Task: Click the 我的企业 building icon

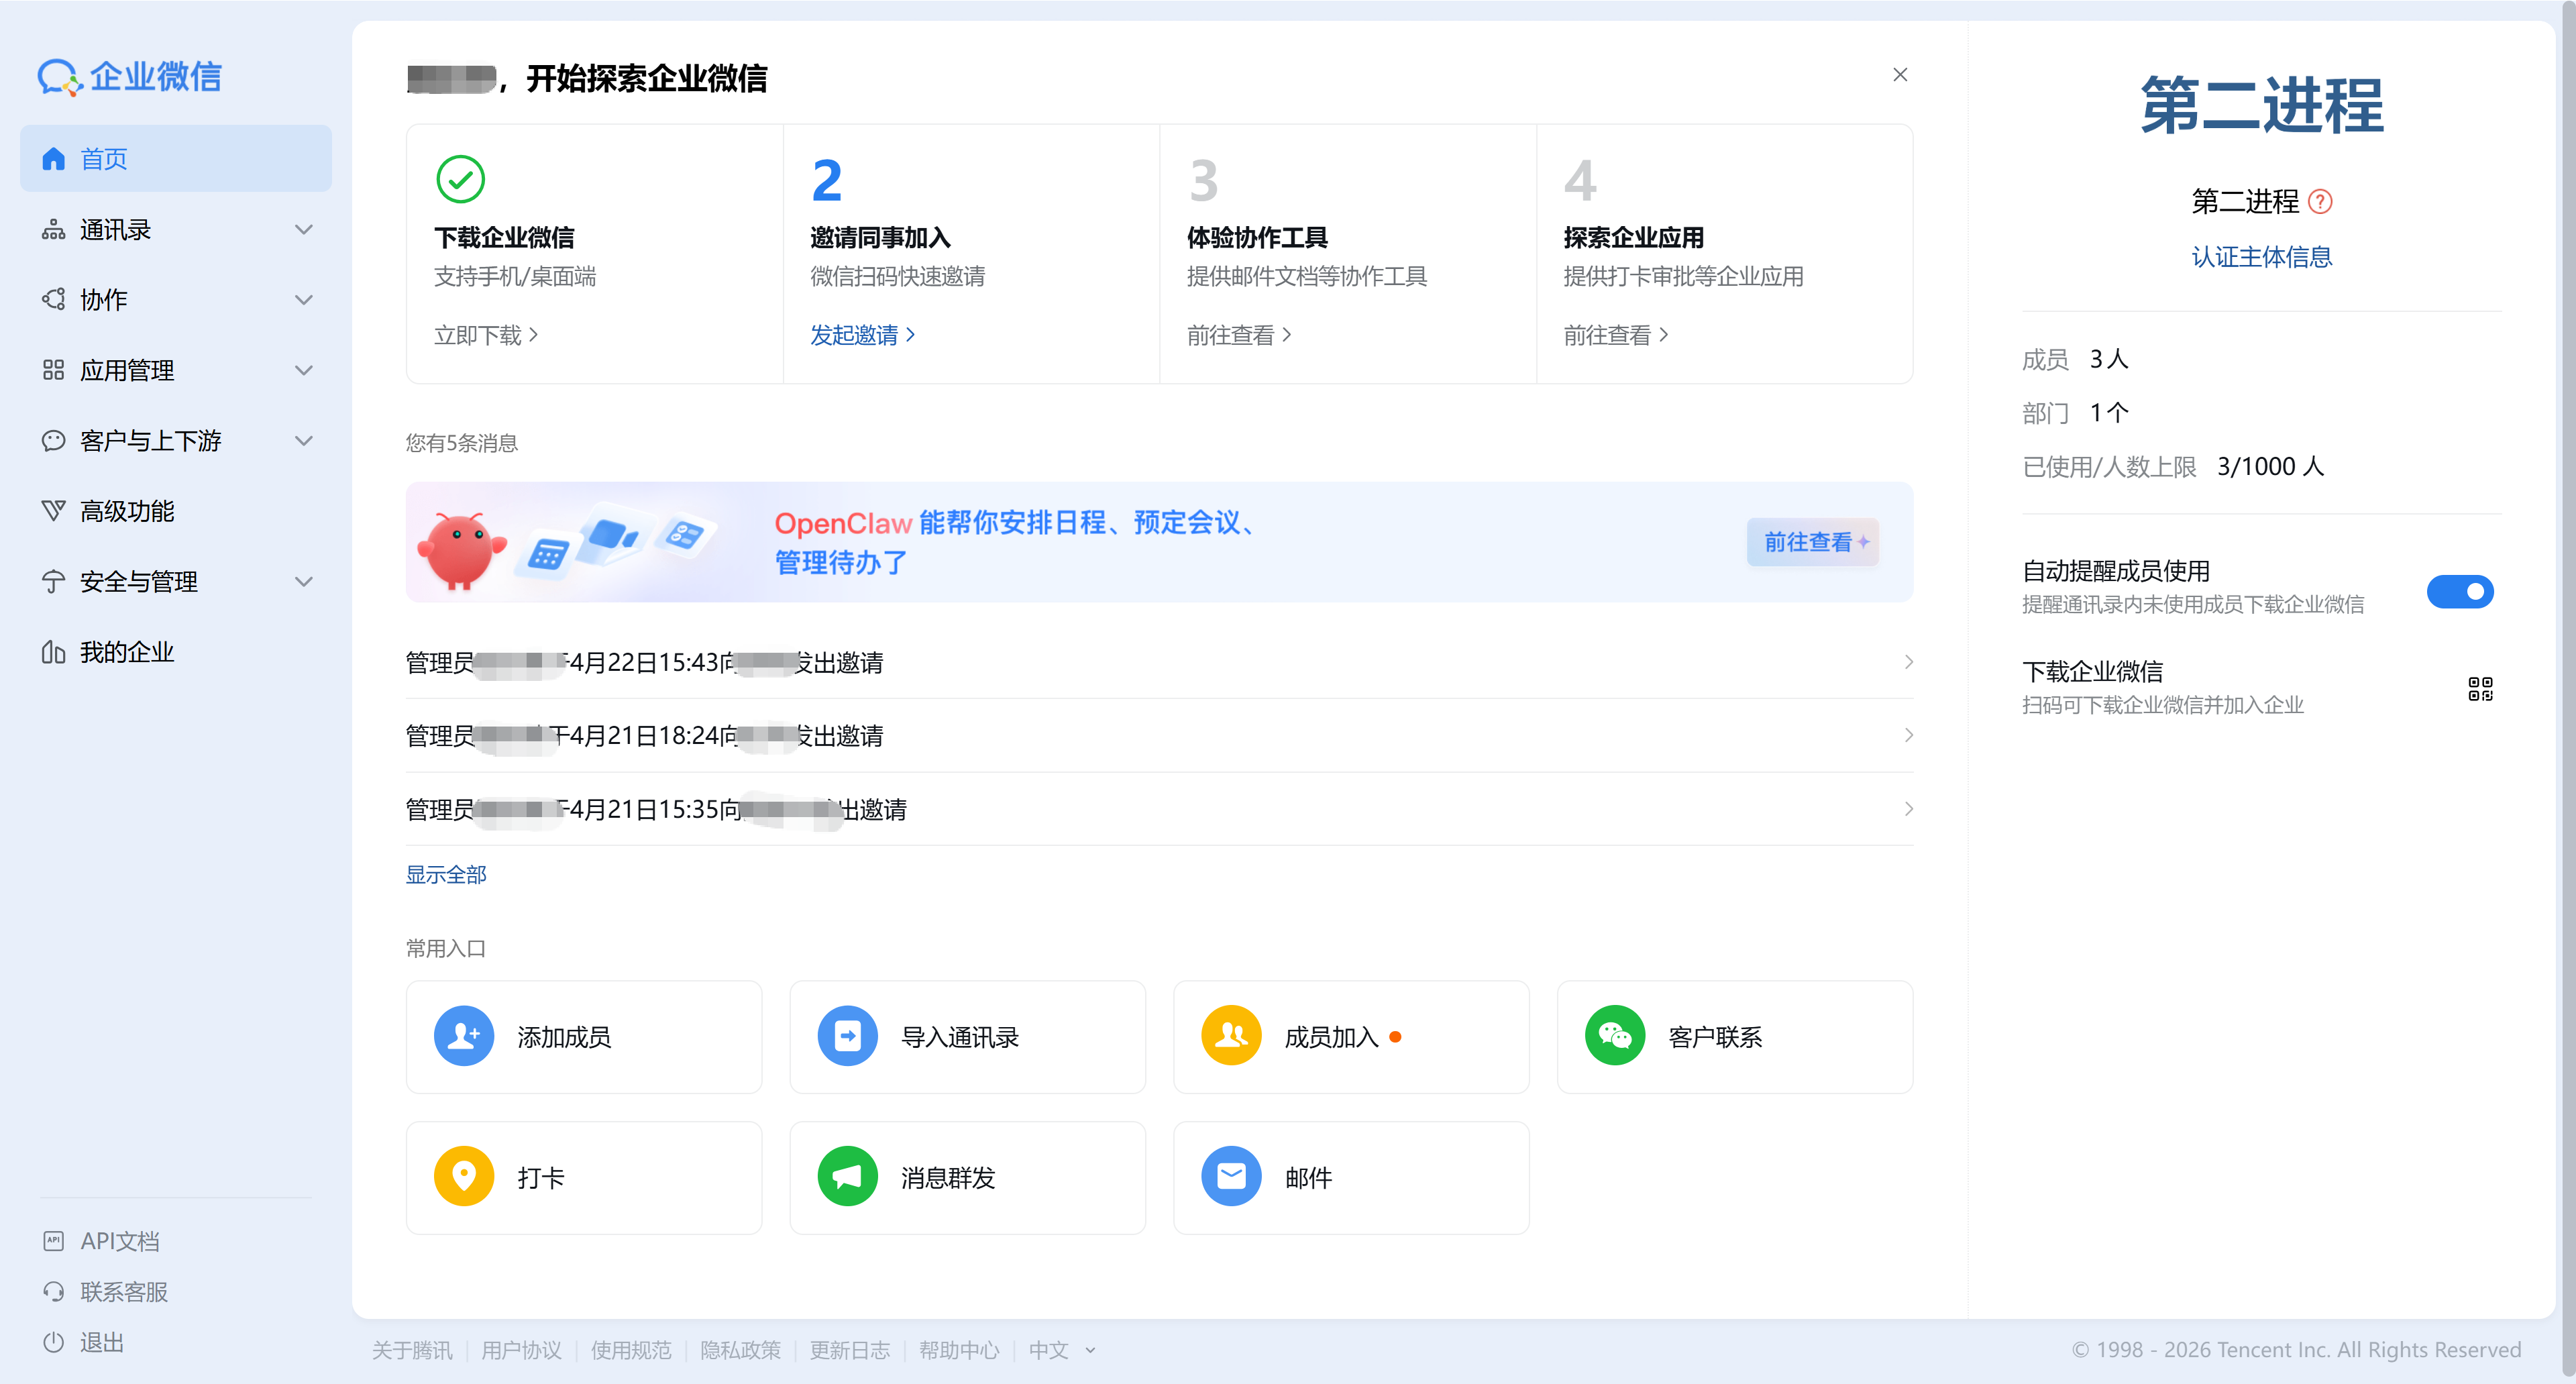Action: pos(53,652)
